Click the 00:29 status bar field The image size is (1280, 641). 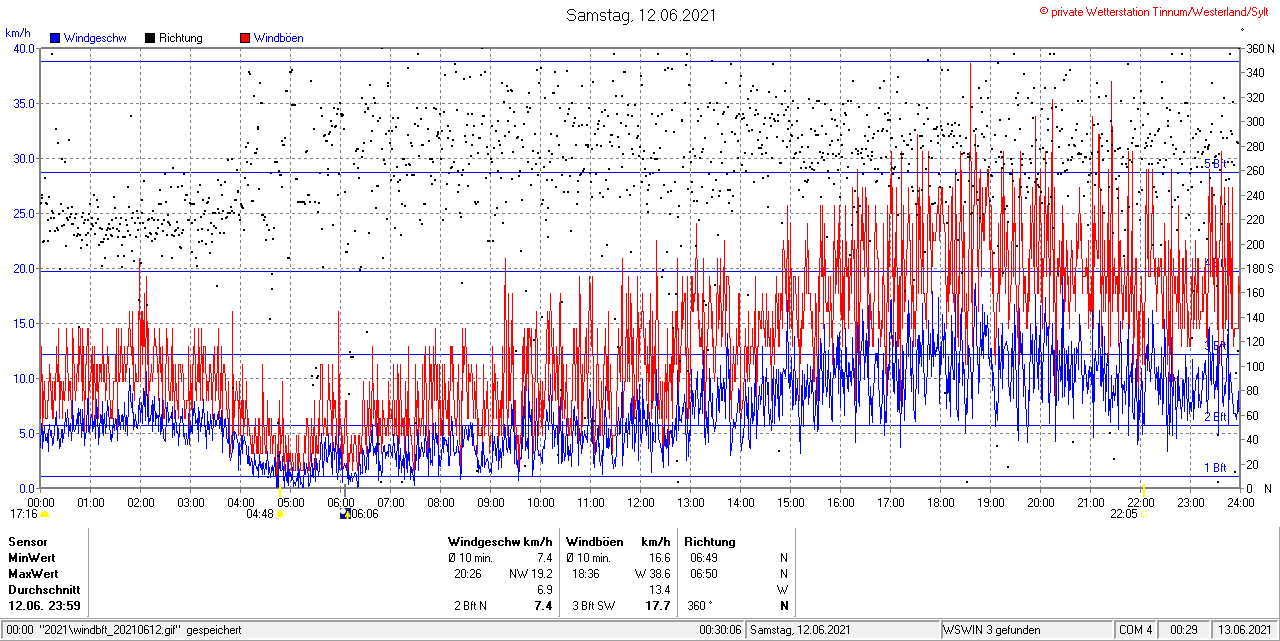point(1184,630)
